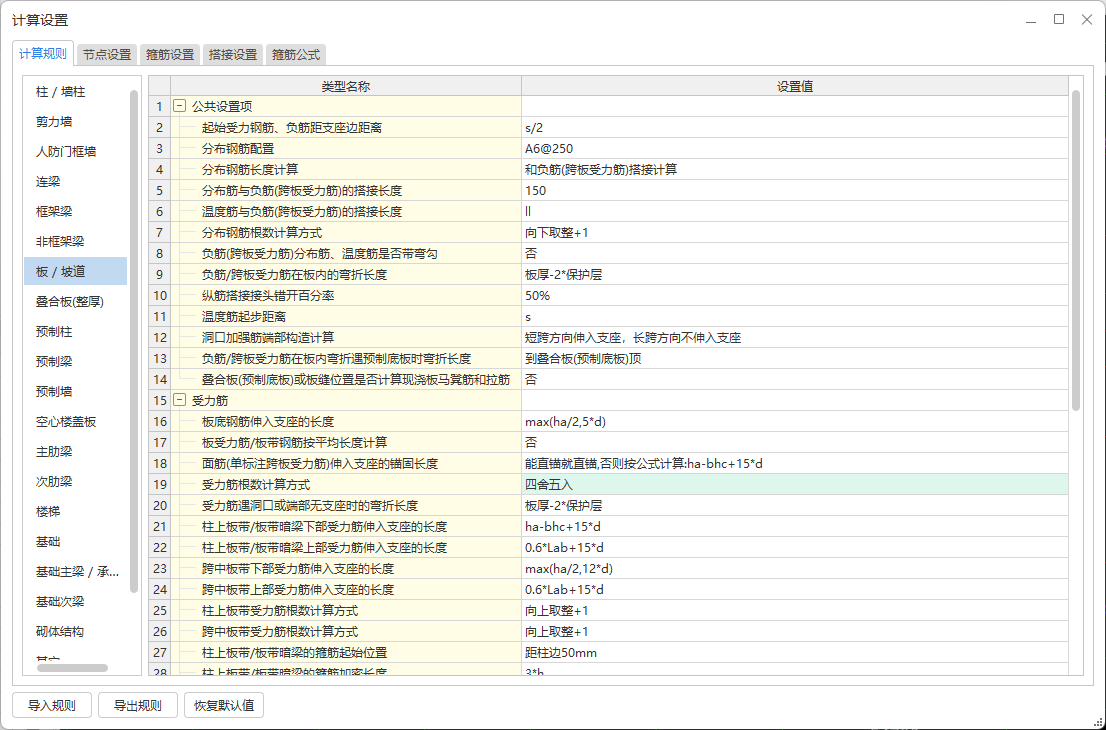Click the 导出规则 button

tap(138, 705)
